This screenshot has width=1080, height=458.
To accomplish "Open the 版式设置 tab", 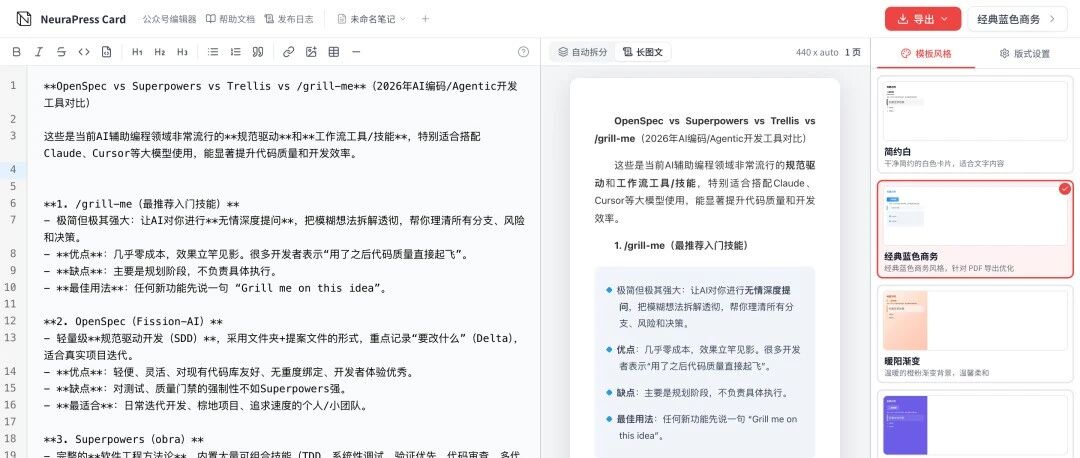I will coord(1024,53).
